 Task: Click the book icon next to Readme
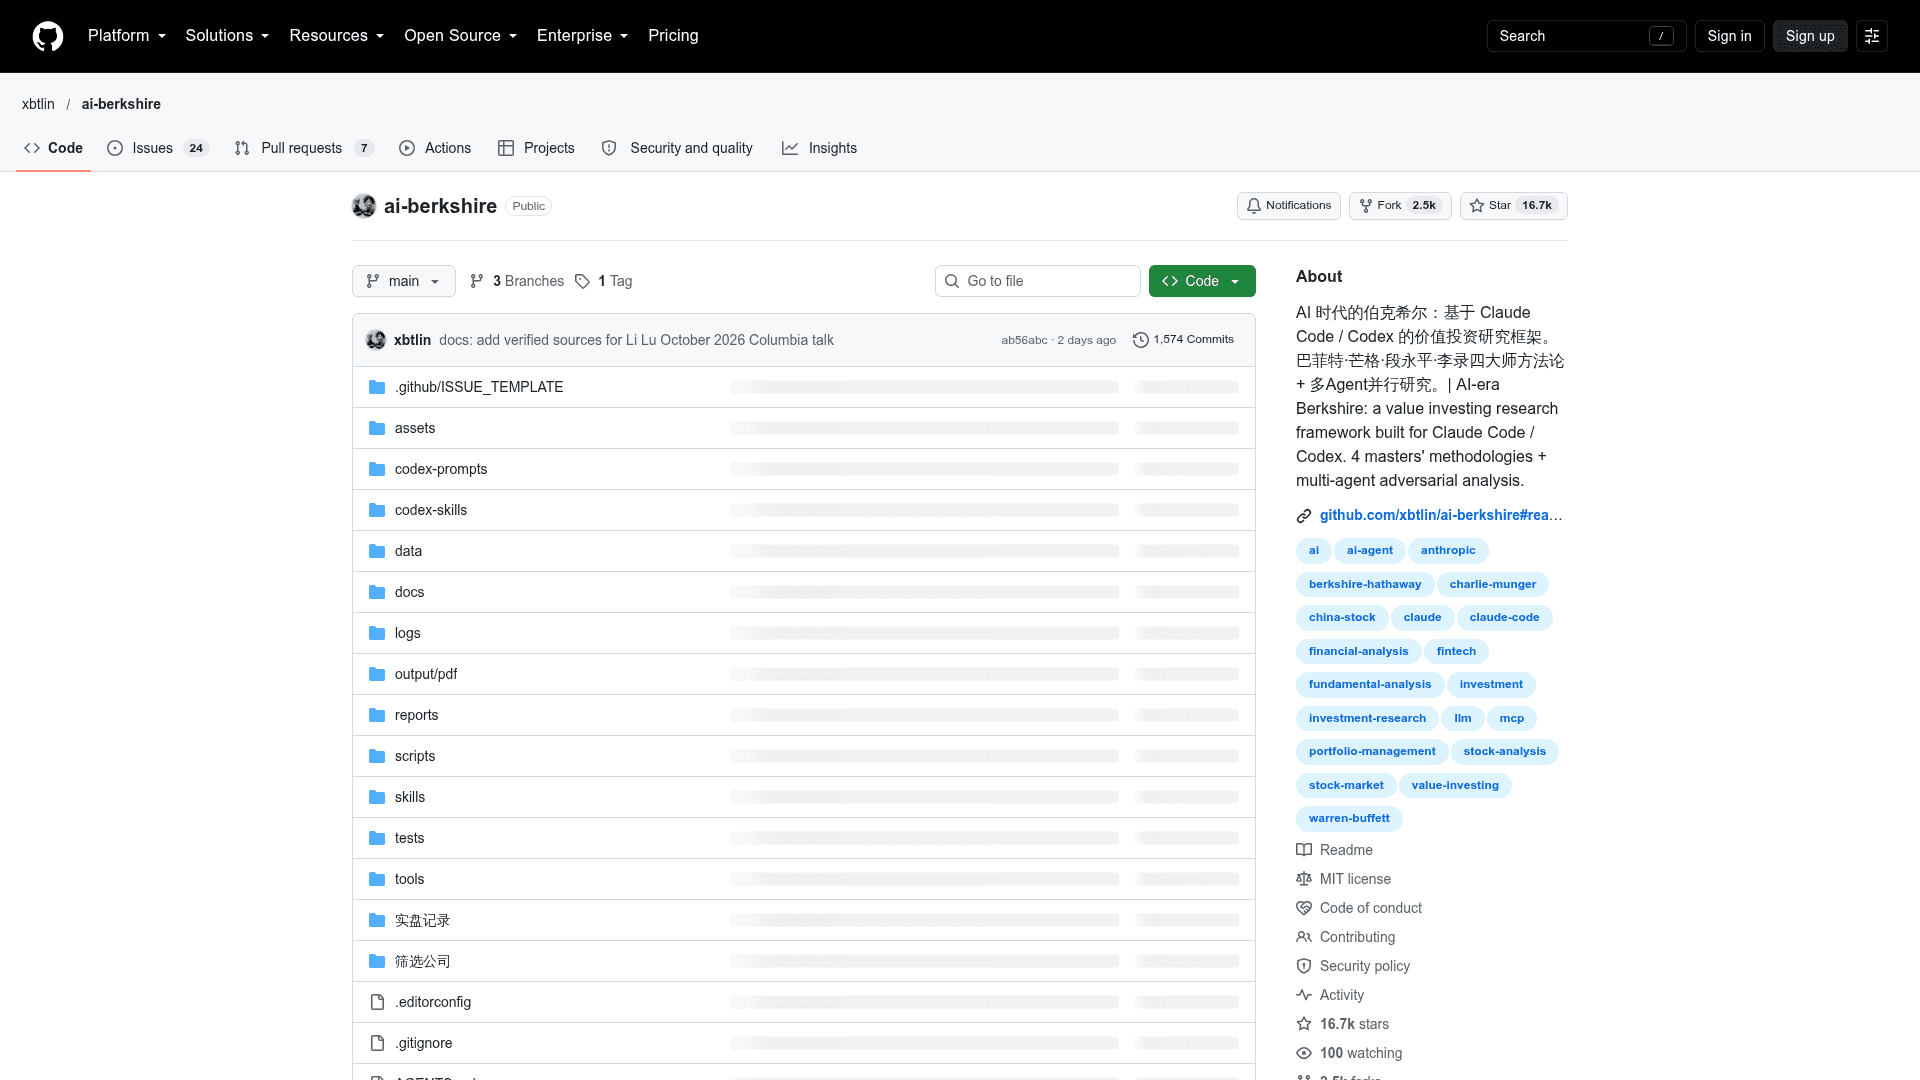coord(1304,850)
